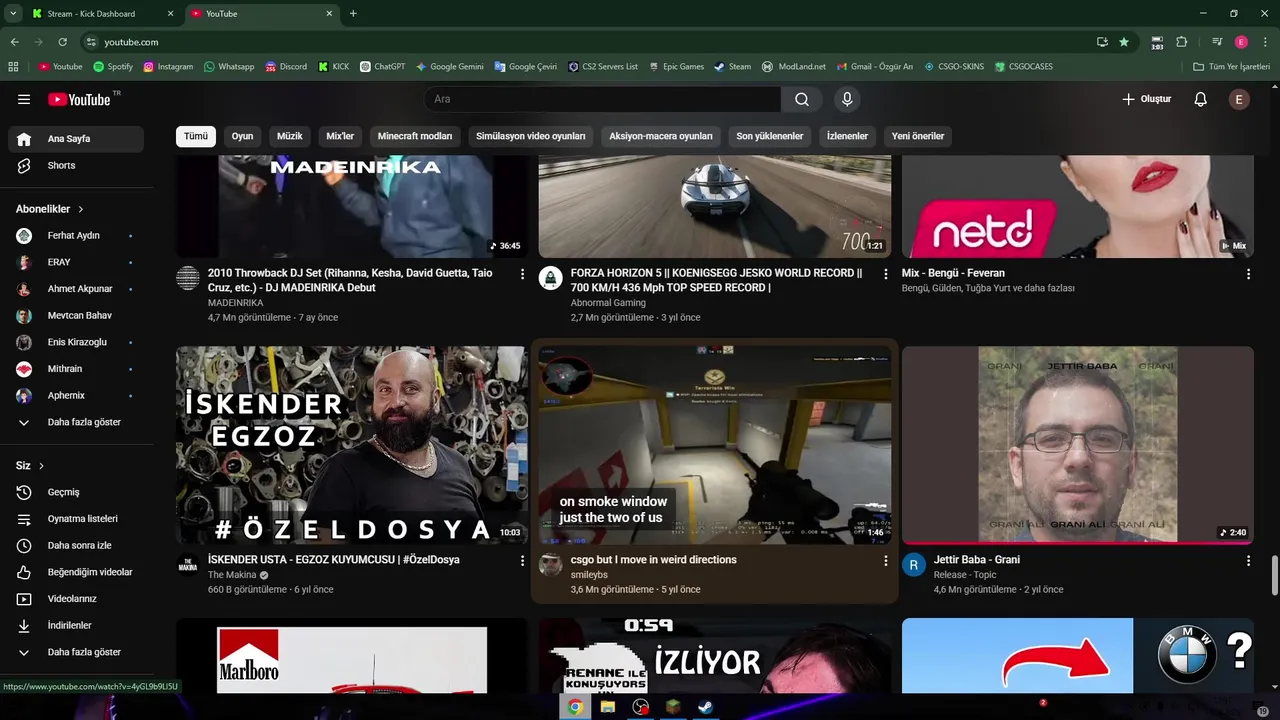Viewport: 1280px width, 720px height.
Task: Open Mevtcan Bahav subscription channel
Action: [x=76, y=315]
